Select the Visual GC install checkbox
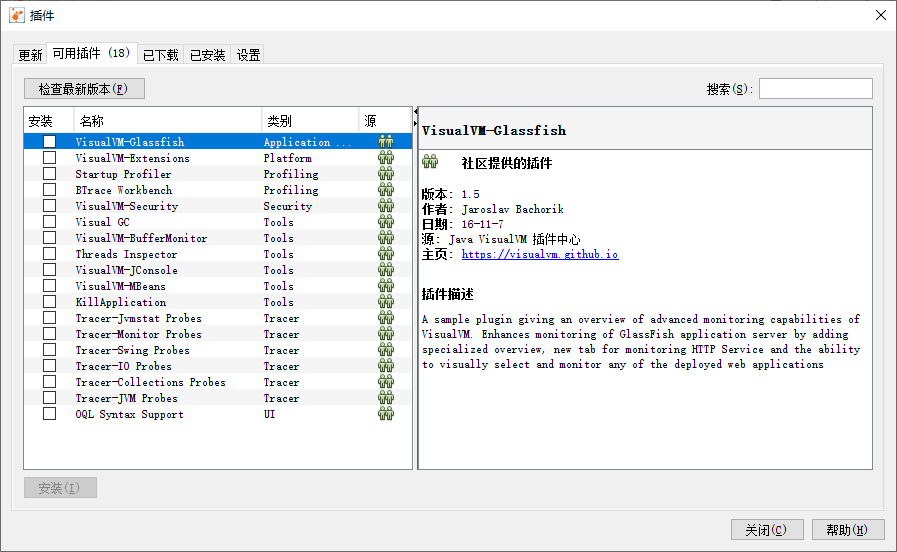The width and height of the screenshot is (897, 552). [x=50, y=221]
